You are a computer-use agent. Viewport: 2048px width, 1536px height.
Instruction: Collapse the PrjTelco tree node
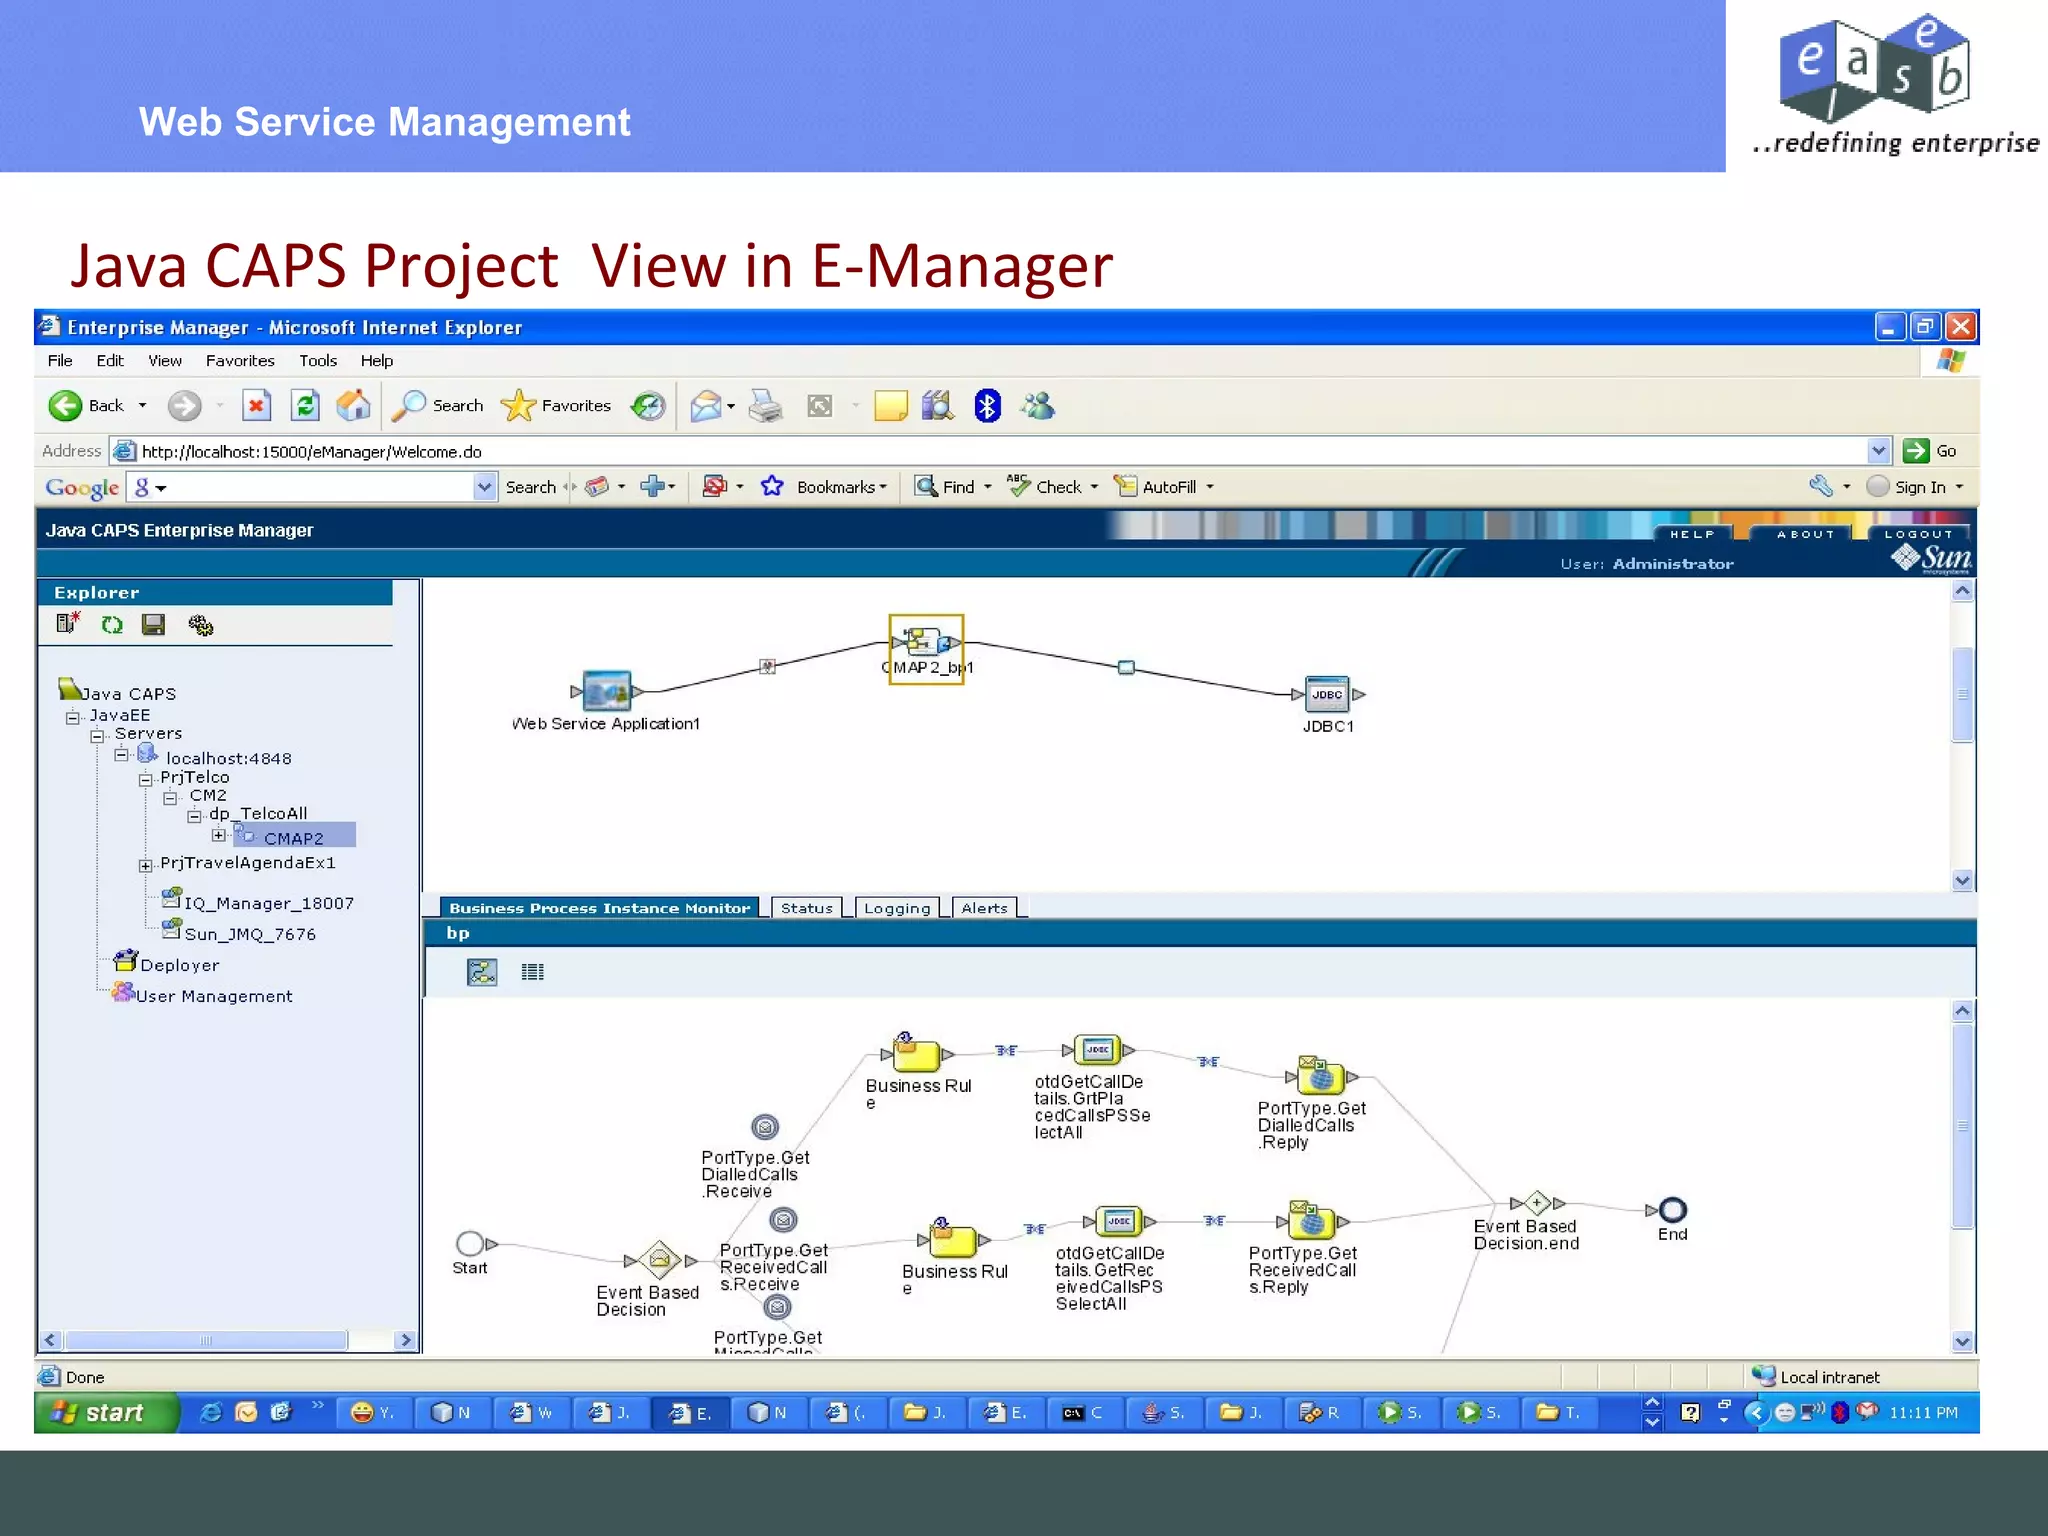146,779
